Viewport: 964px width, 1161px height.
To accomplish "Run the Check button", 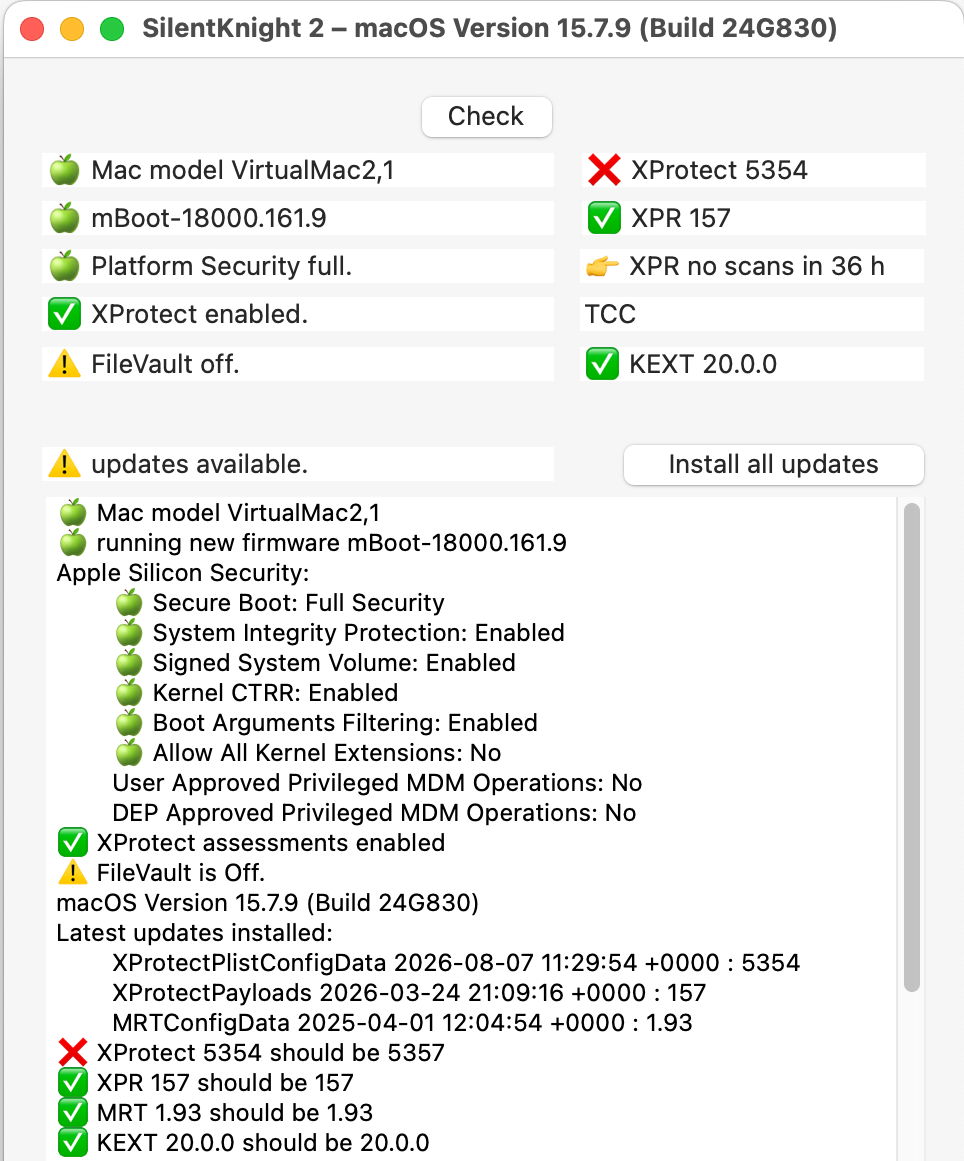I will (486, 116).
